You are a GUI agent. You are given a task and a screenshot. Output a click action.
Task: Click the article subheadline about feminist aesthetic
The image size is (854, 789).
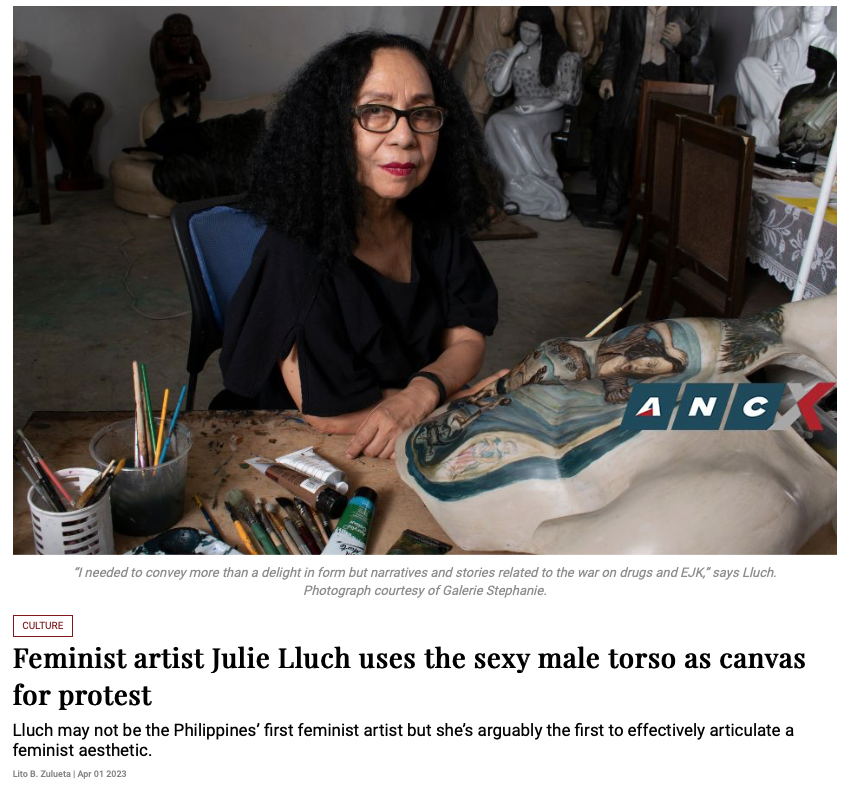pos(403,740)
